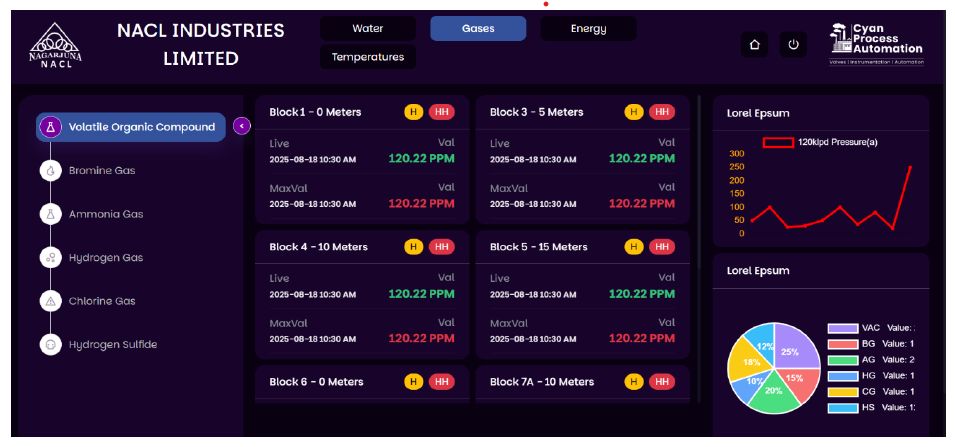This screenshot has height=447, width=955.
Task: Select the Ammonia Gas flask icon
Action: pos(50,214)
